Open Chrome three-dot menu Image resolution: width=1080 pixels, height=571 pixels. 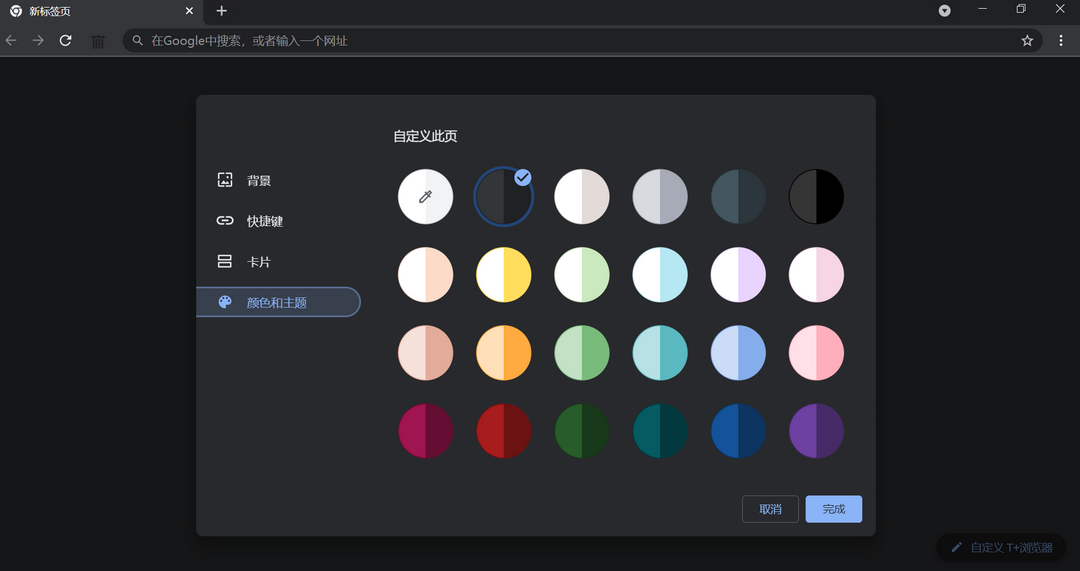click(1061, 41)
